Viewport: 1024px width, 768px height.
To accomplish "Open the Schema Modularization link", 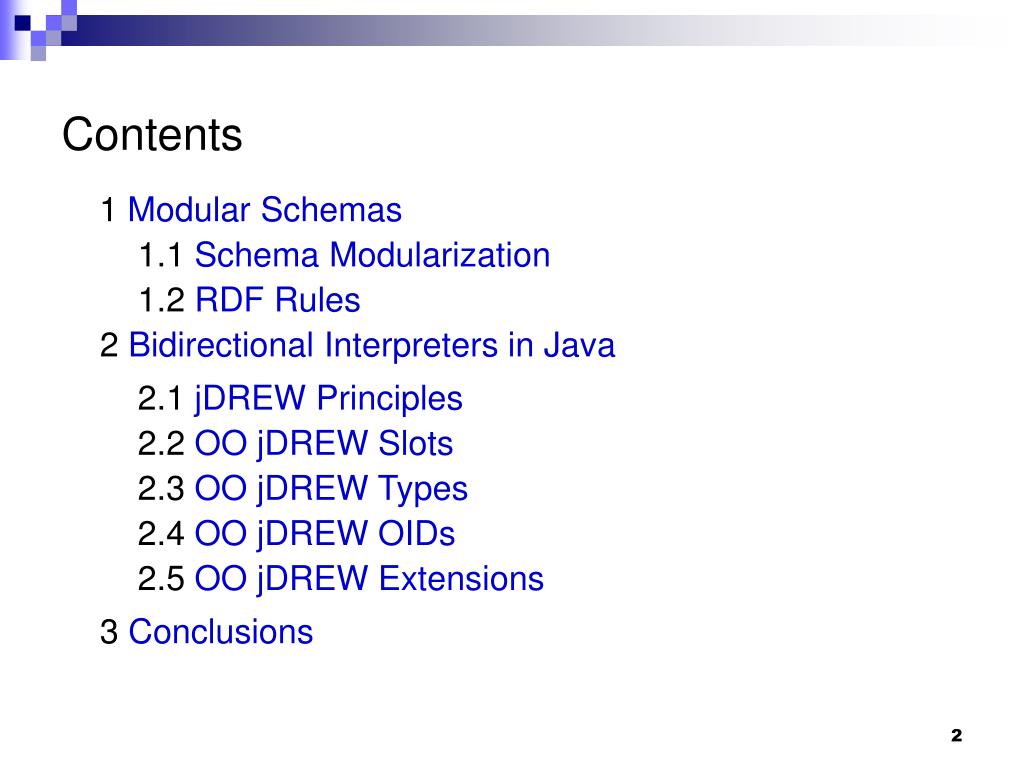I will coord(372,255).
